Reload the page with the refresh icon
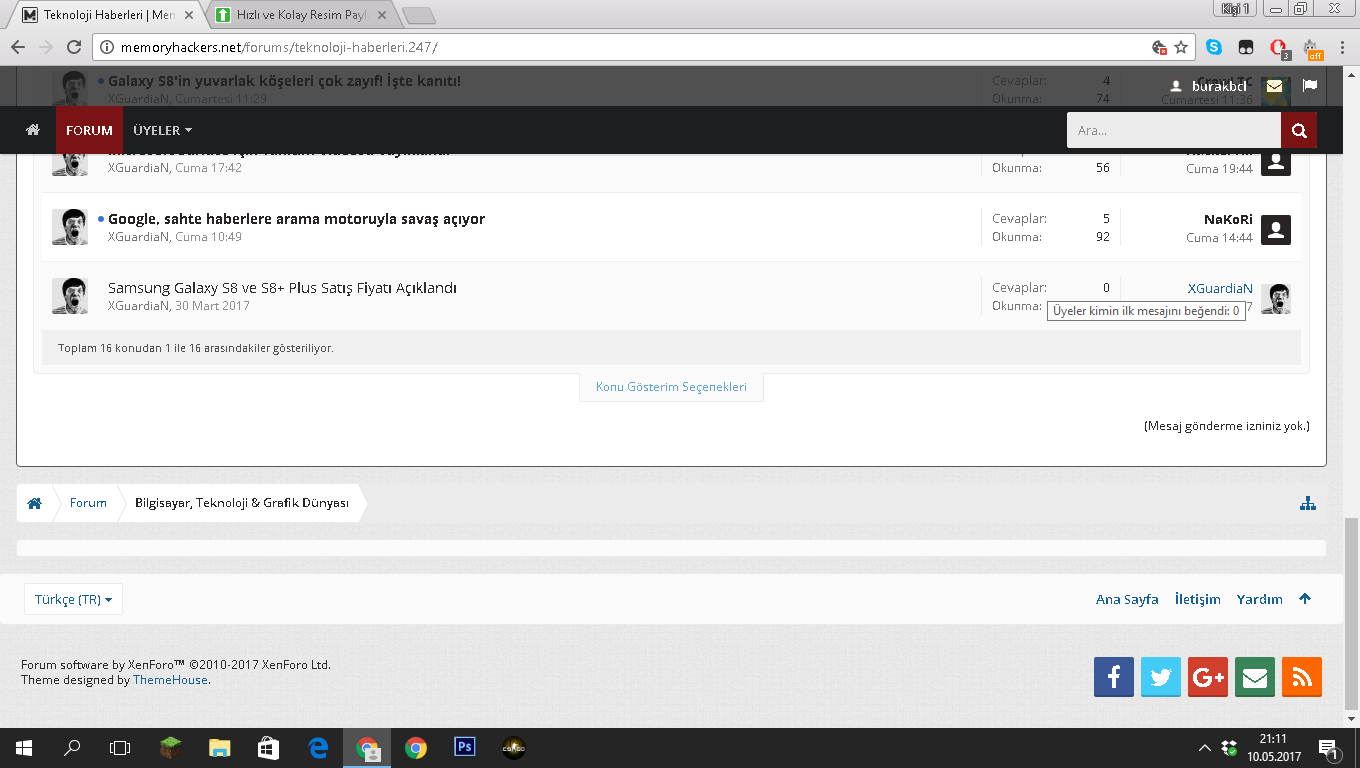This screenshot has width=1360, height=768. [x=73, y=47]
